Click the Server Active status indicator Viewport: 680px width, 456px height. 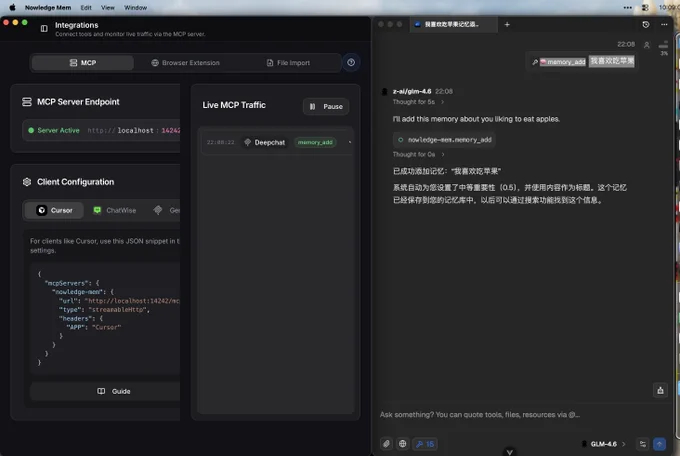(x=54, y=130)
